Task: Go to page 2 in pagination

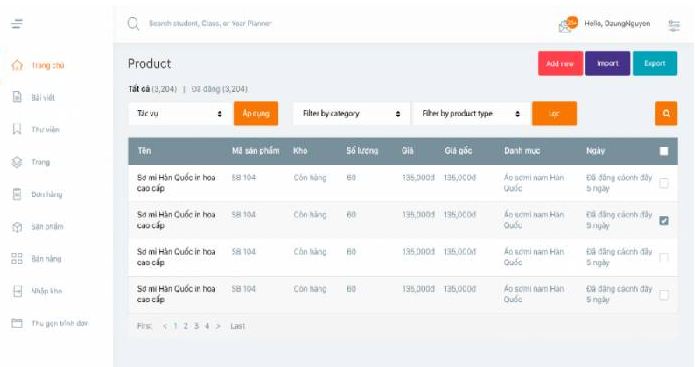Action: (x=186, y=326)
